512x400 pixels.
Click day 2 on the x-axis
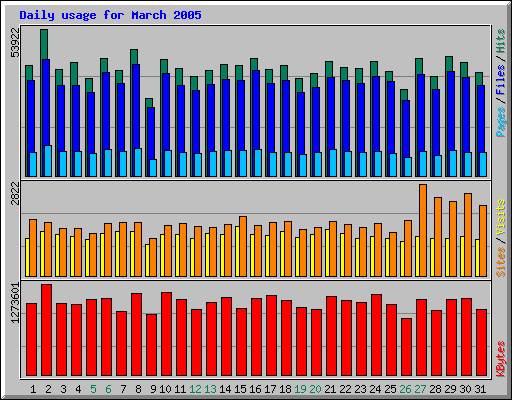pyautogui.click(x=48, y=389)
